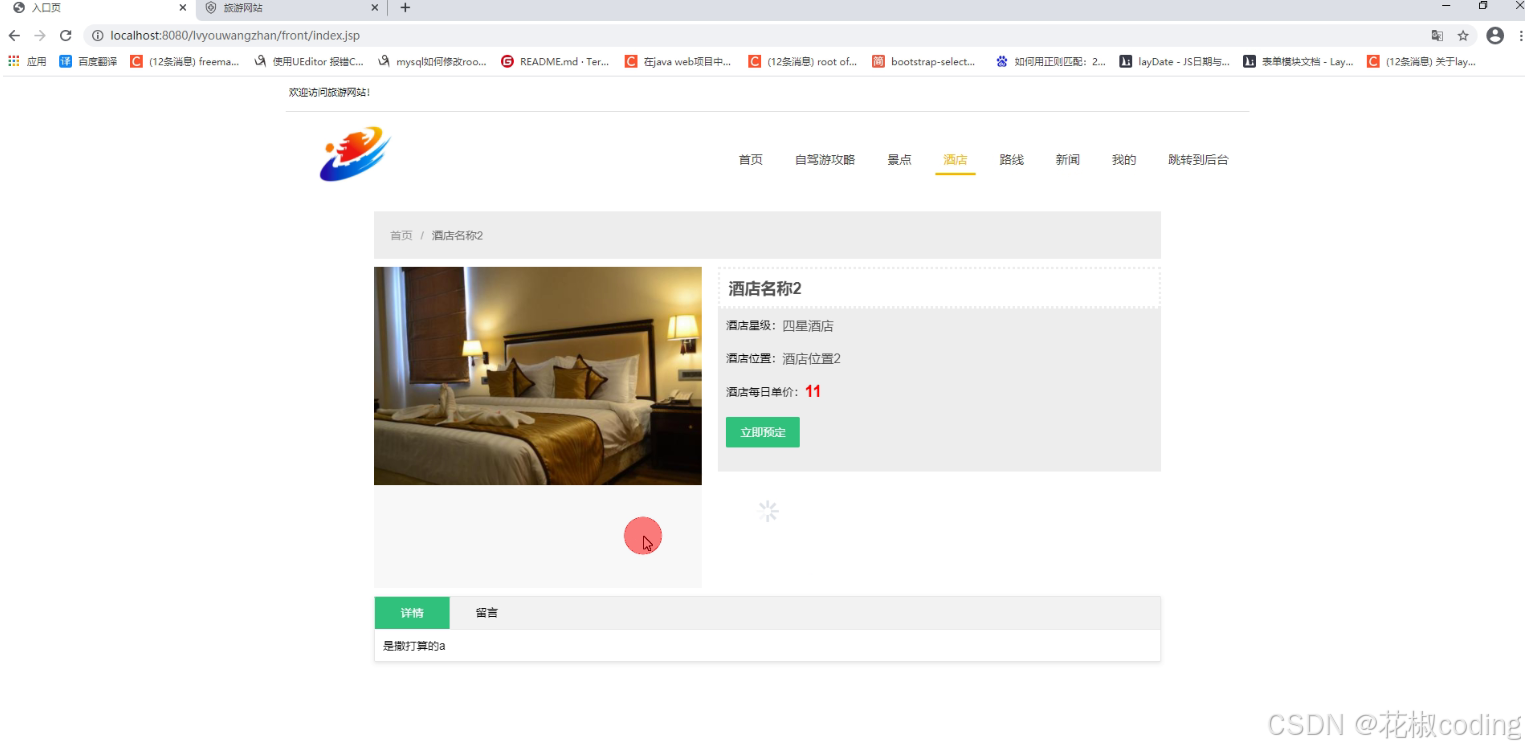This screenshot has height=751, width=1525.
Task: Open the 关于lay... bookmark
Action: (1422, 61)
